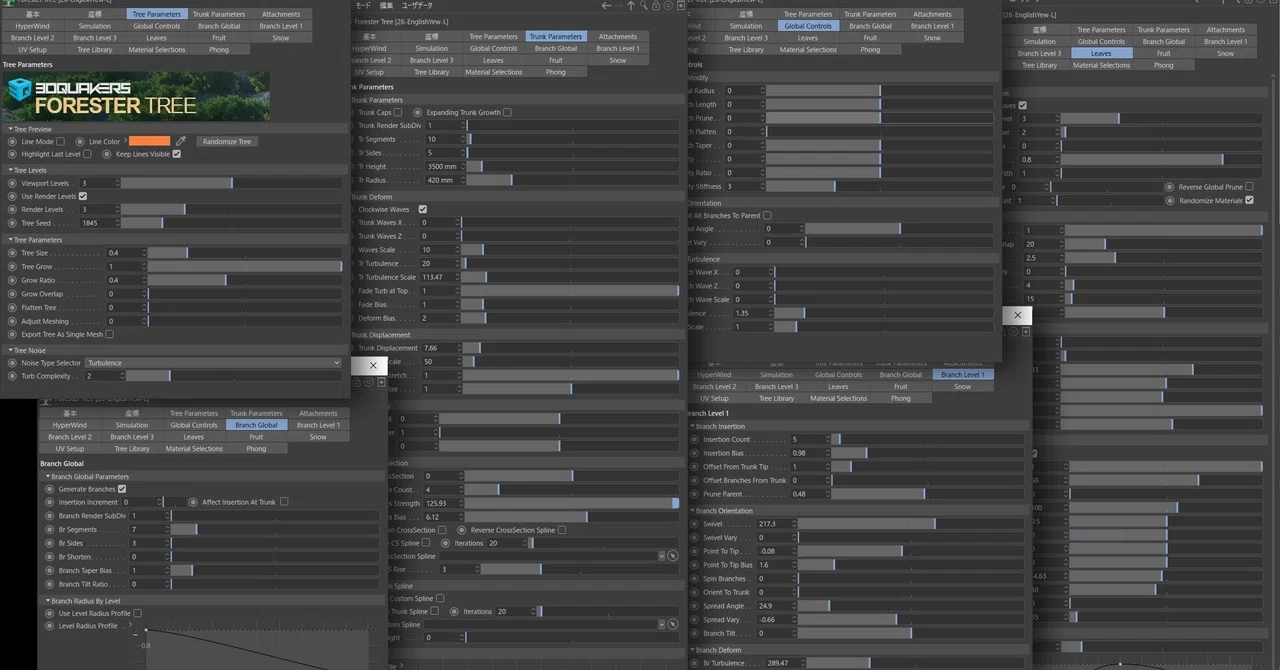
Task: Open Tree Library tab in Tree Parameters window
Action: (x=94, y=49)
